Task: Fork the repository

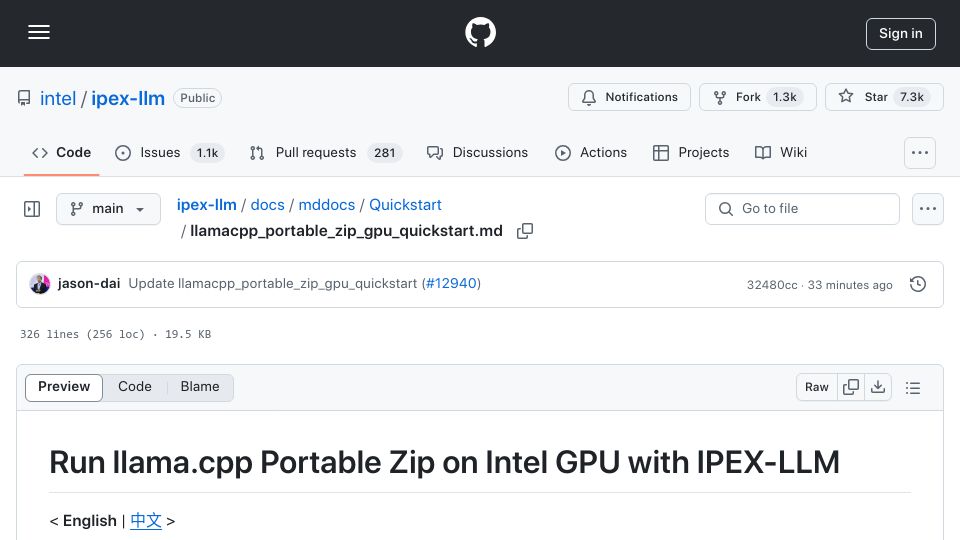Action: pos(758,97)
